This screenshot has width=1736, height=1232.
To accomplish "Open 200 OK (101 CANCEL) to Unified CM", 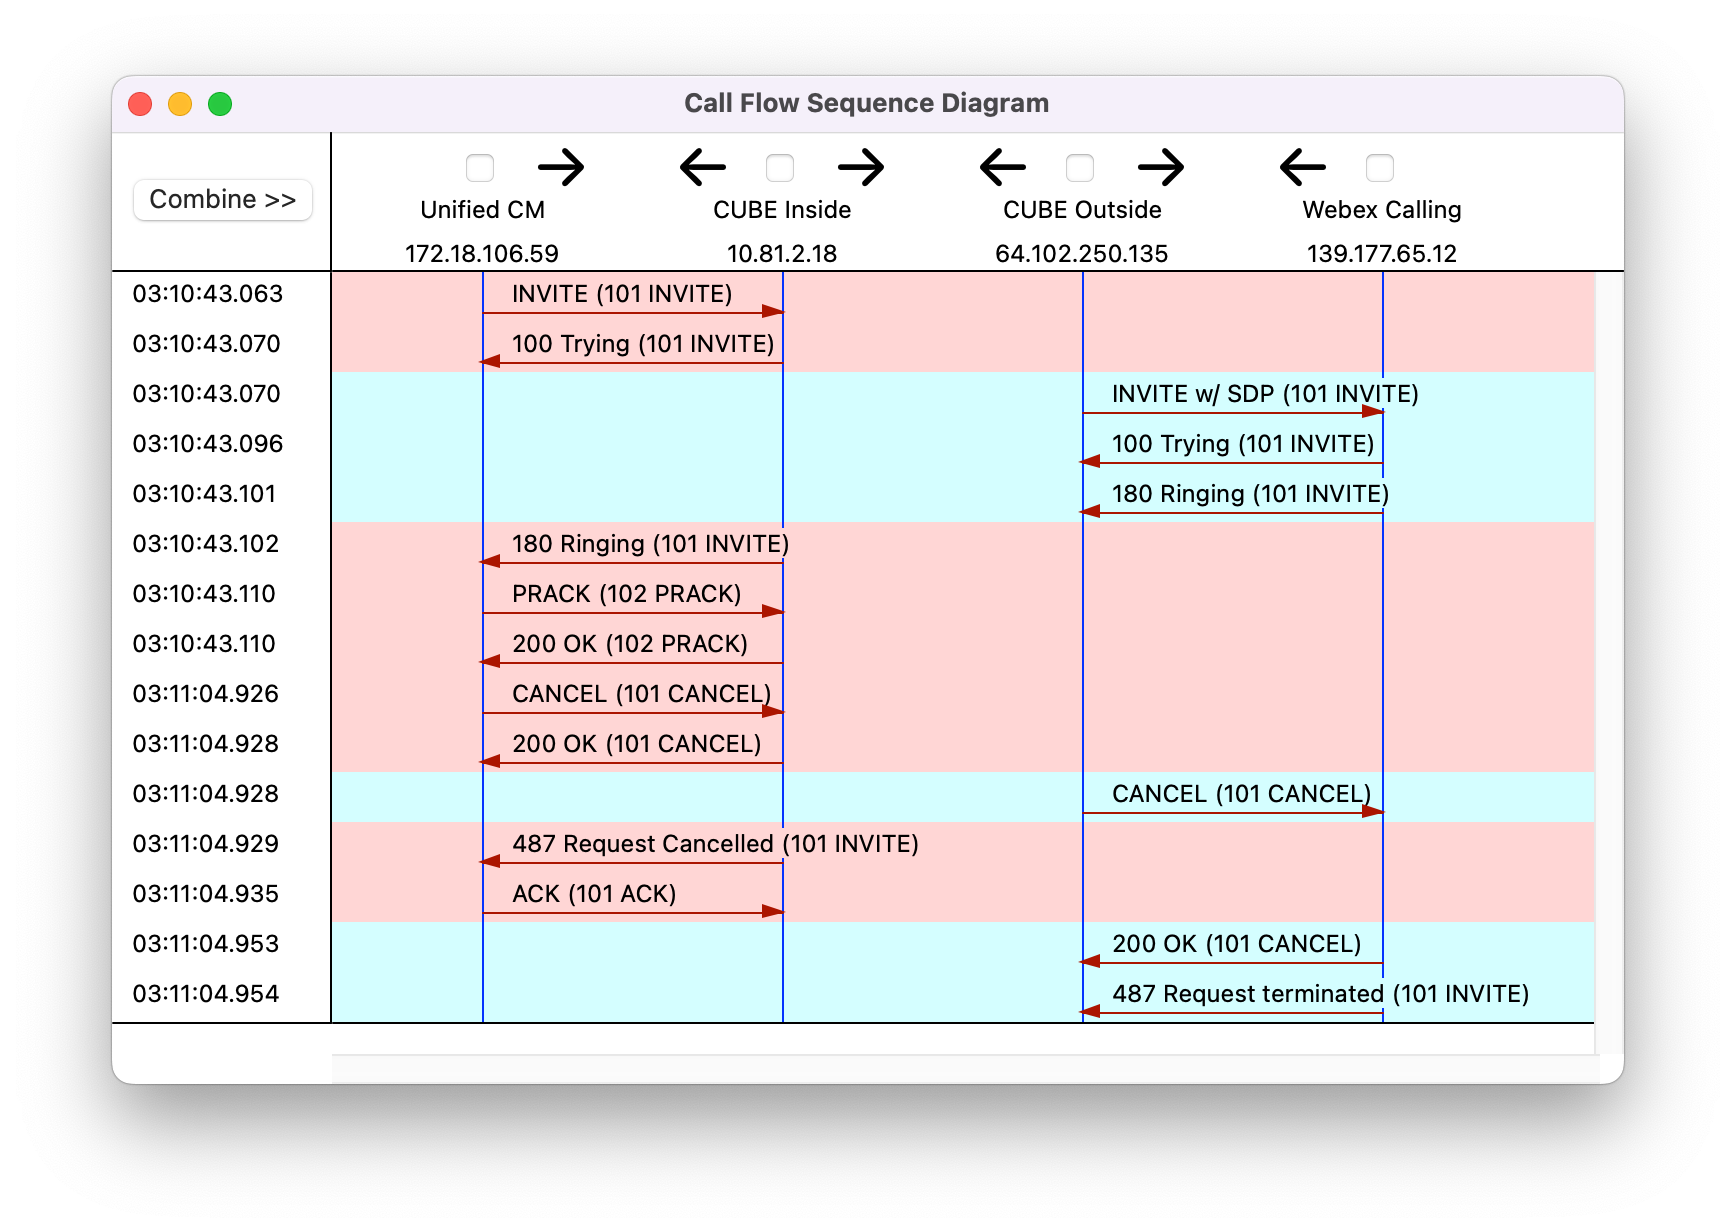I will coord(637,744).
